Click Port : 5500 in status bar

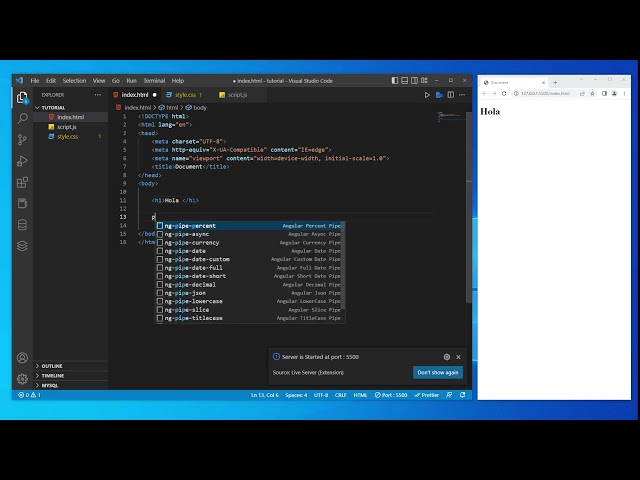tap(391, 395)
